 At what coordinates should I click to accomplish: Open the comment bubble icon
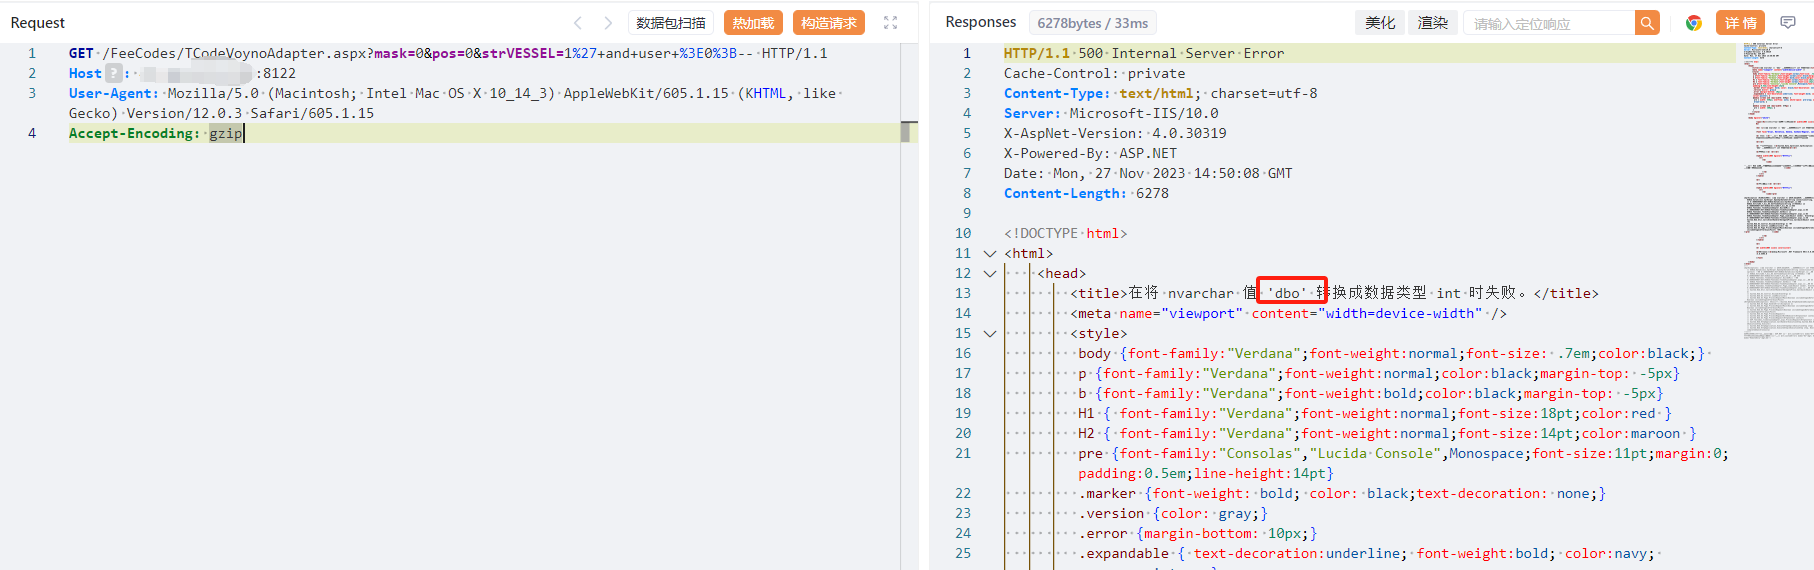(x=1788, y=23)
